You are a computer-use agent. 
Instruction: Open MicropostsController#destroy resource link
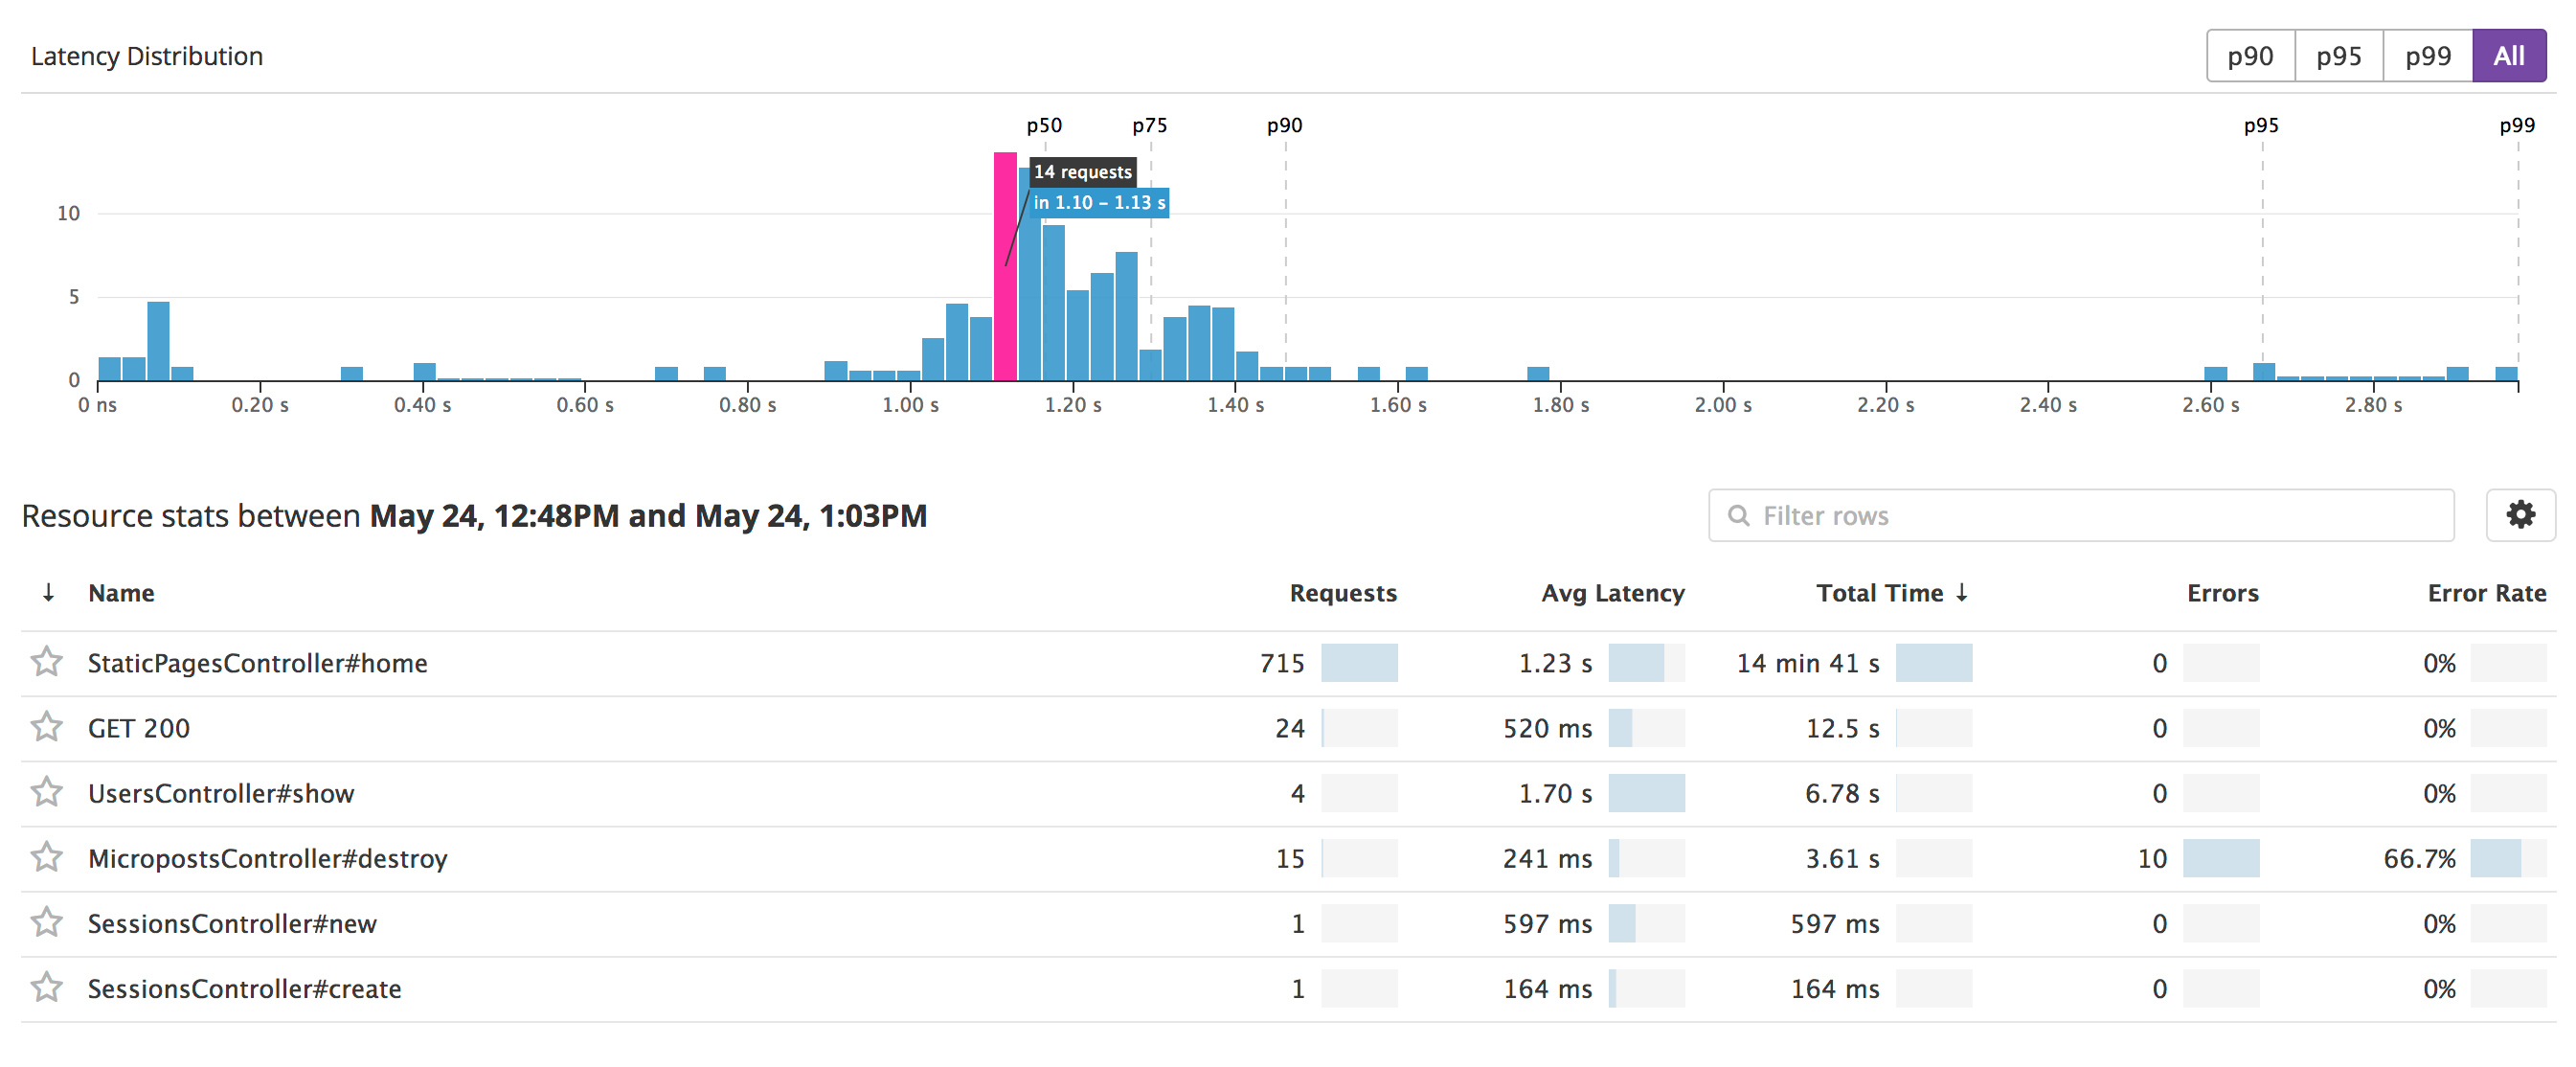pyautogui.click(x=267, y=858)
